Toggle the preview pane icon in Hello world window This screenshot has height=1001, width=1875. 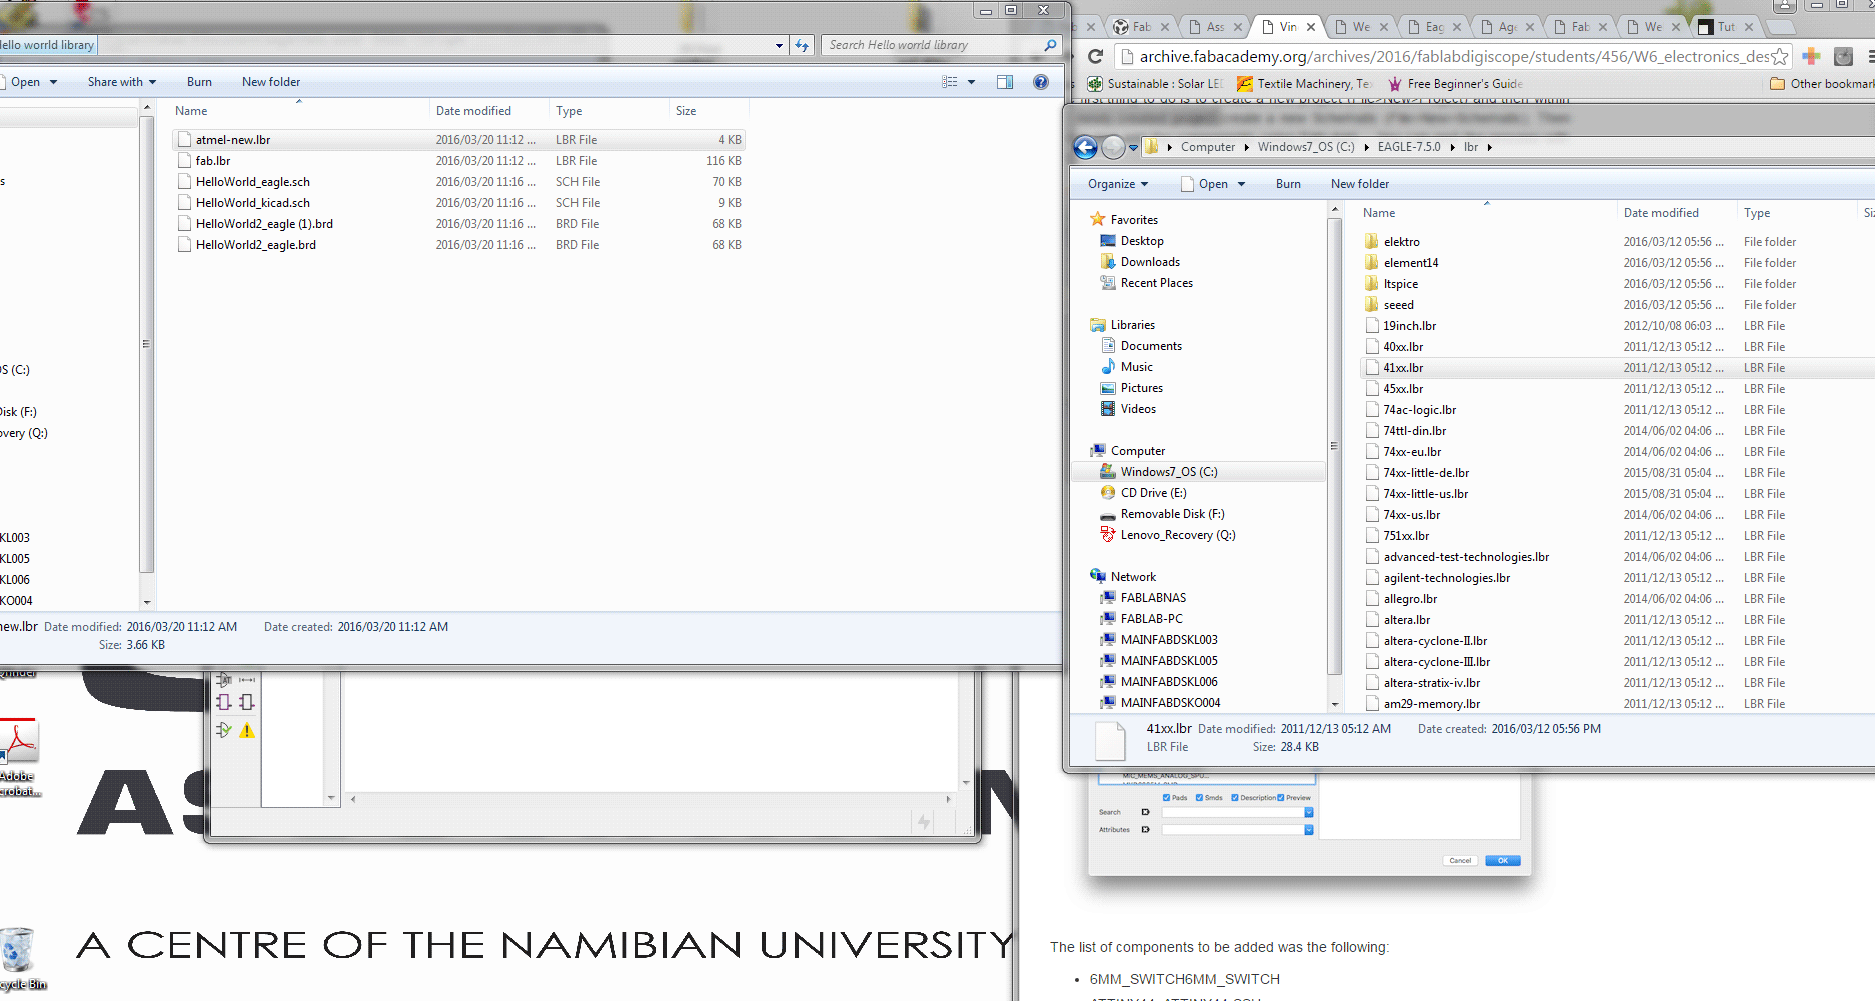click(1005, 82)
